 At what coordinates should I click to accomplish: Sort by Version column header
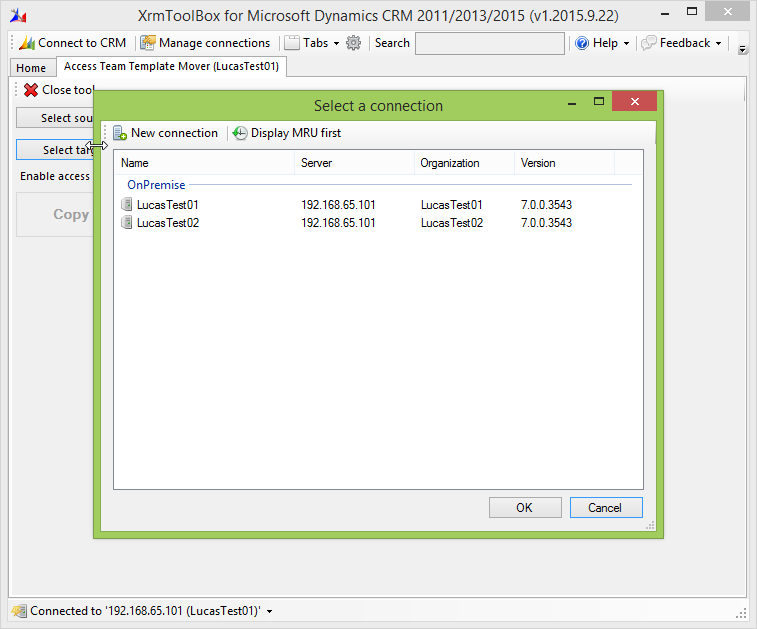tap(564, 163)
